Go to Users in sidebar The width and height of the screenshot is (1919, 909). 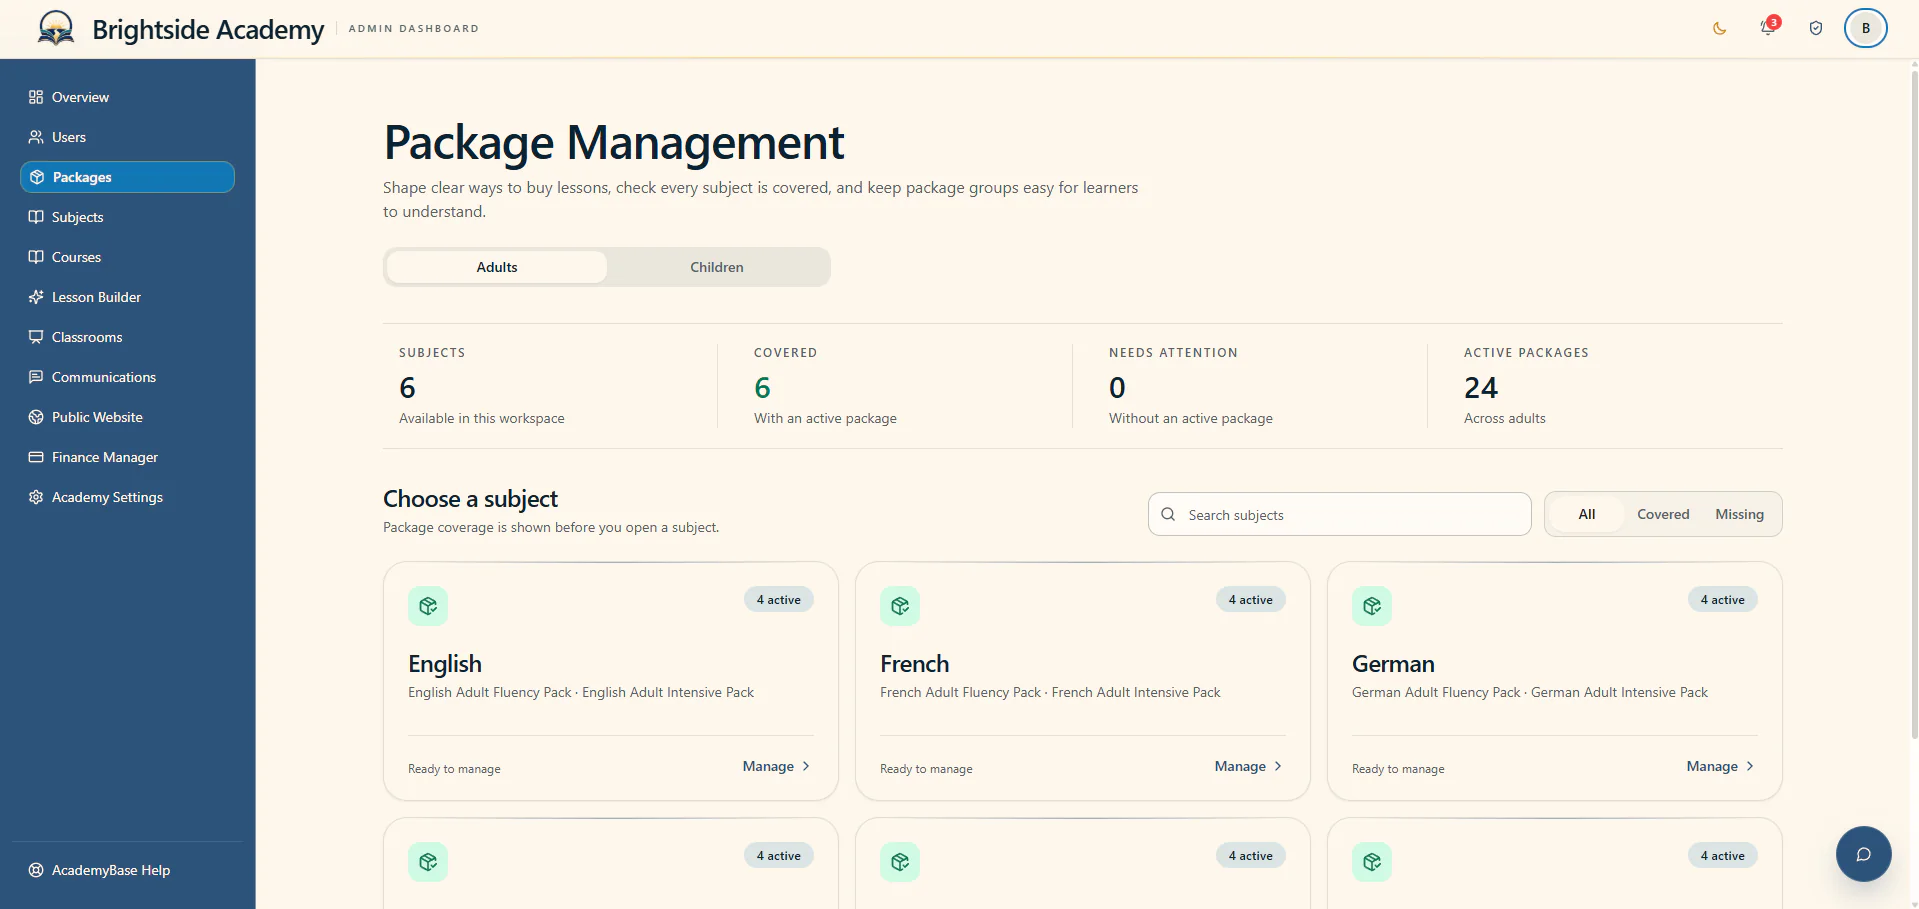(127, 137)
